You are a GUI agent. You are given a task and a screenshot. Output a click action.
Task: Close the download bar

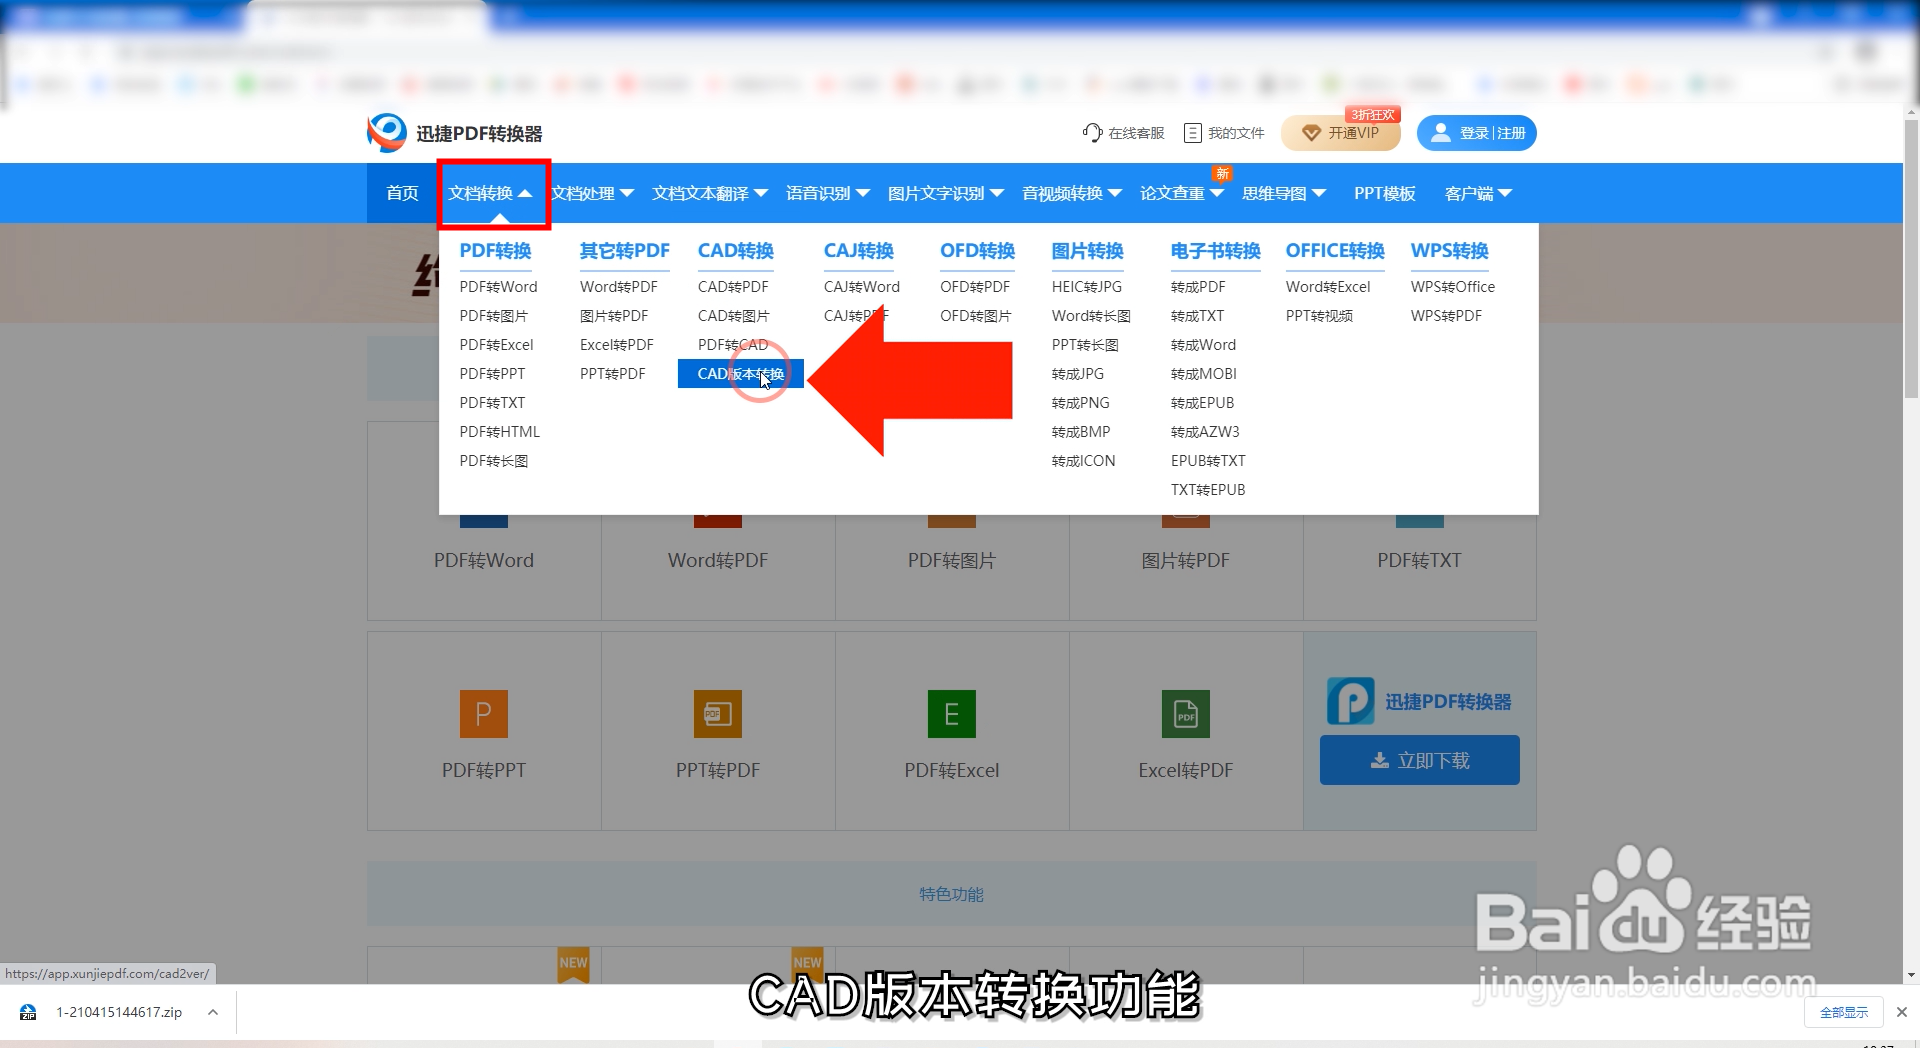point(1902,1012)
